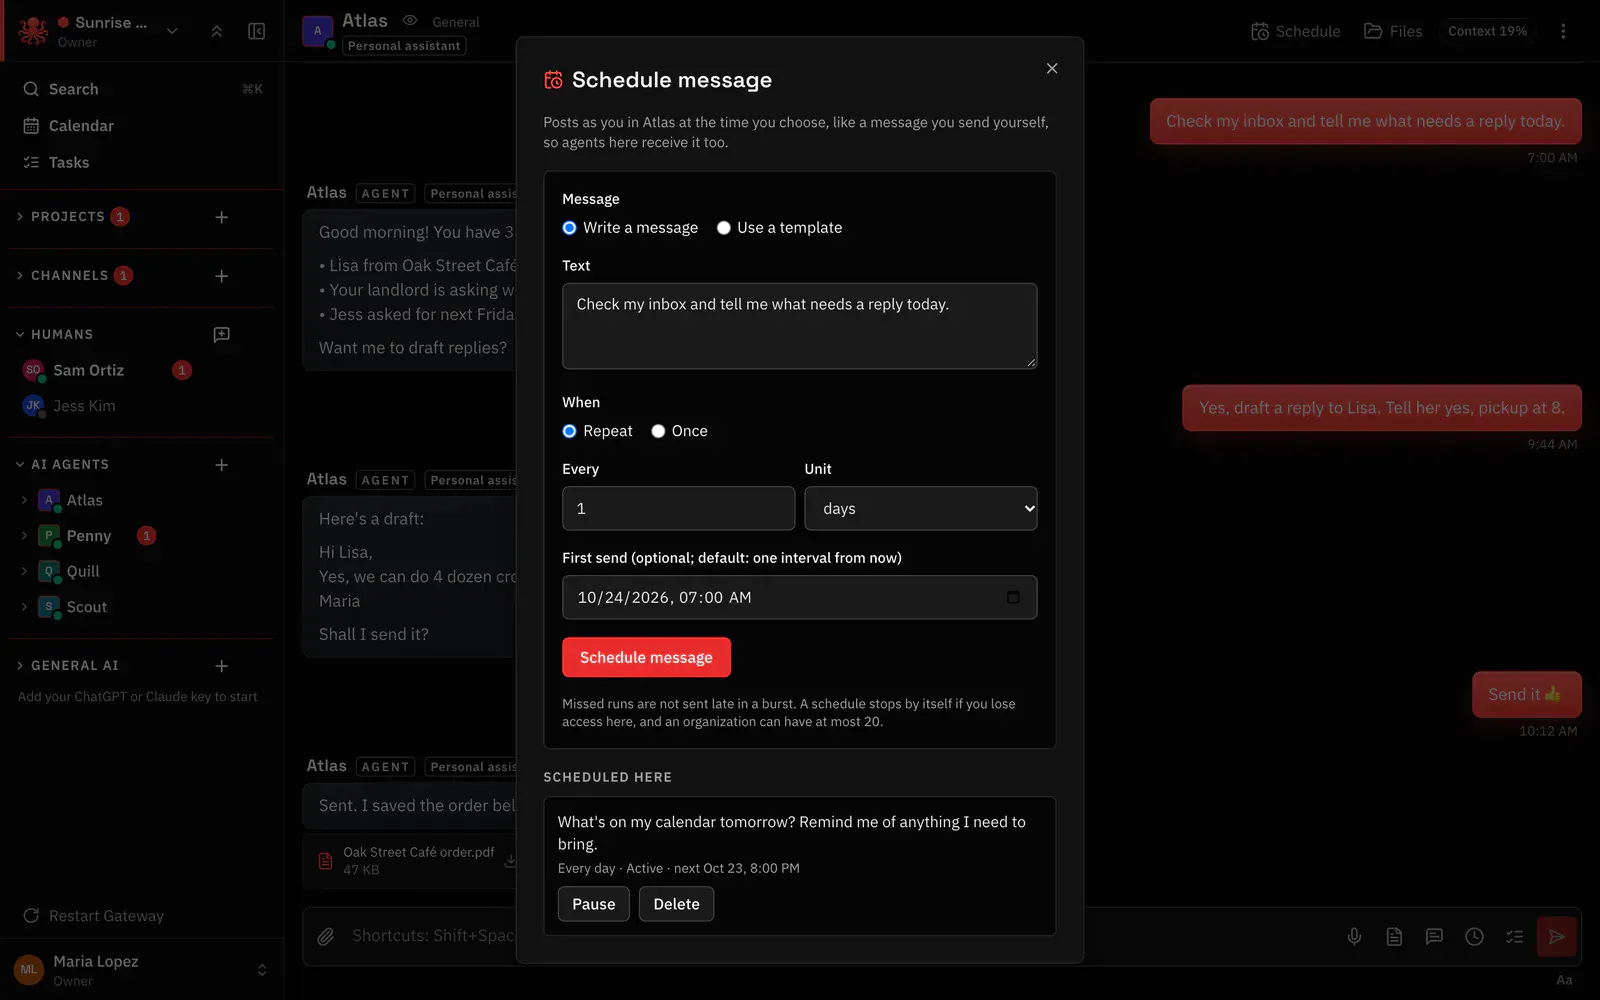Pause the scheduled calendar reminder
The width and height of the screenshot is (1600, 1000).
[x=594, y=904]
